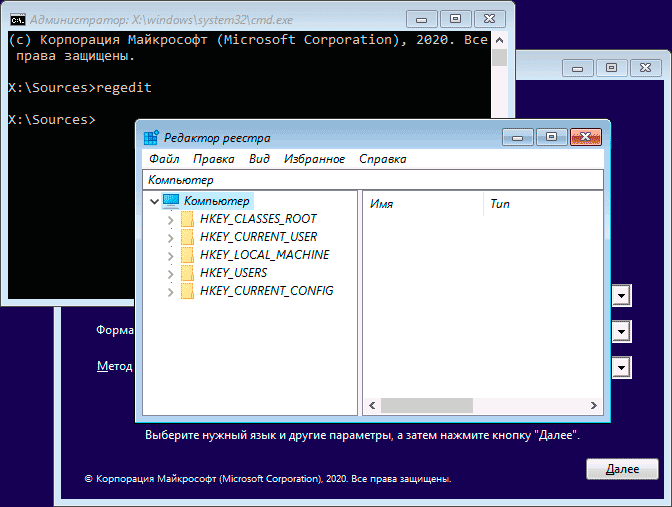Select the HKEY_CLASSES_ROOT tree label

tap(258, 219)
